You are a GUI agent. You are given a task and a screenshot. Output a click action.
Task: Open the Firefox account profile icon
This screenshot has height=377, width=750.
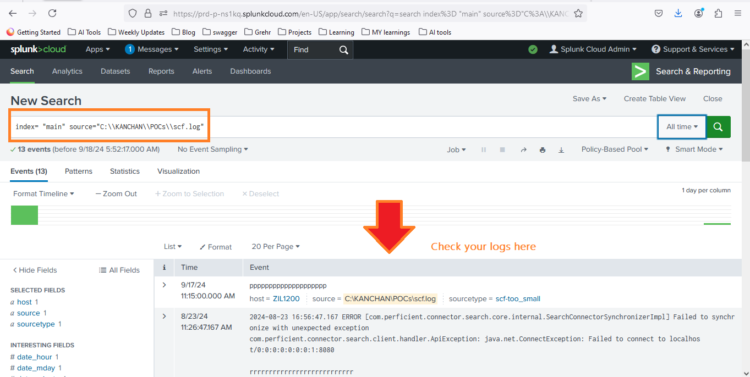click(x=698, y=13)
